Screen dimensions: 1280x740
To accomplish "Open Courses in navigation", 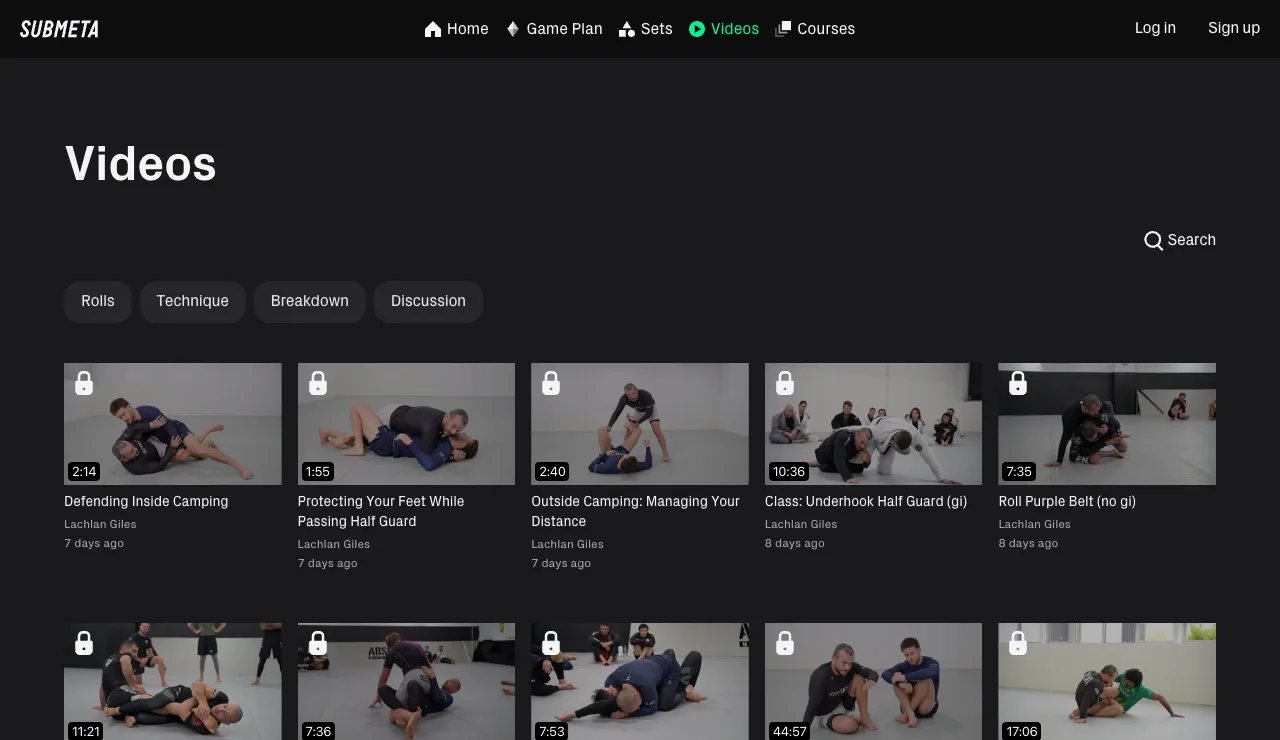I will (x=815, y=29).
